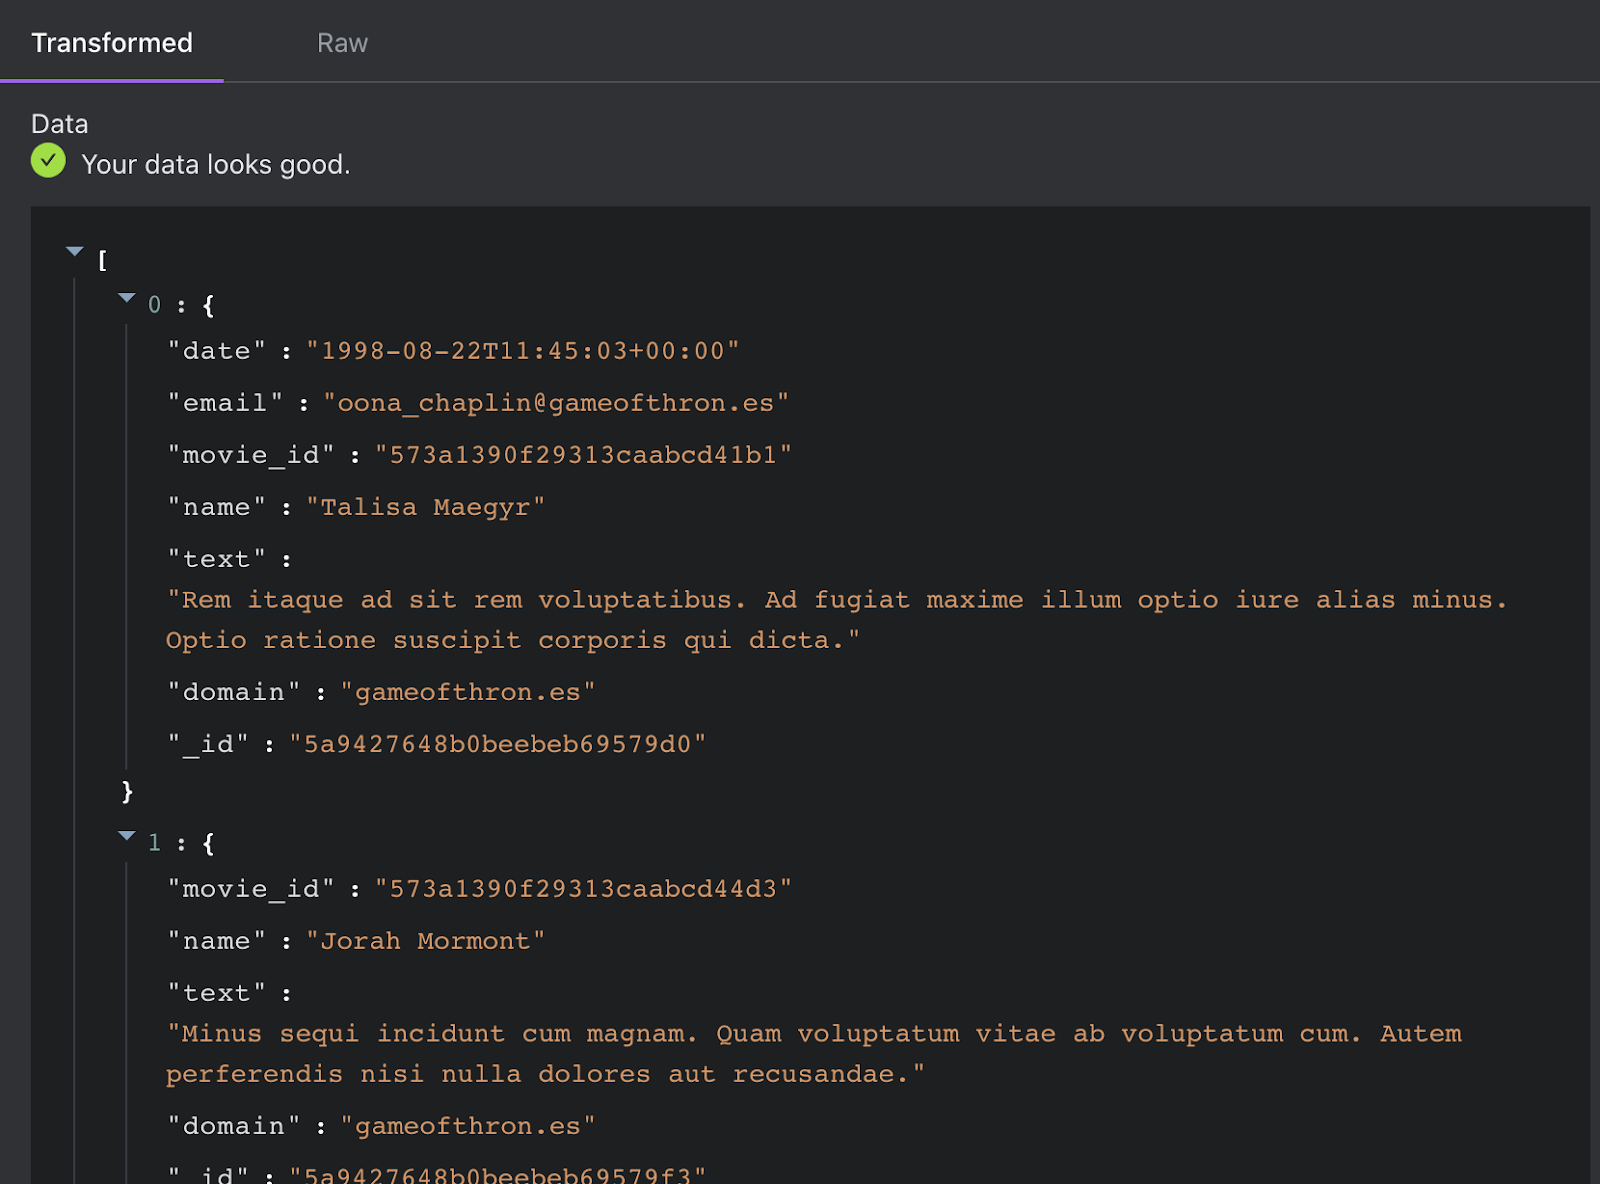Click the oona_chaplin@gameofthron.es email value
This screenshot has height=1184, width=1600.
tap(556, 403)
